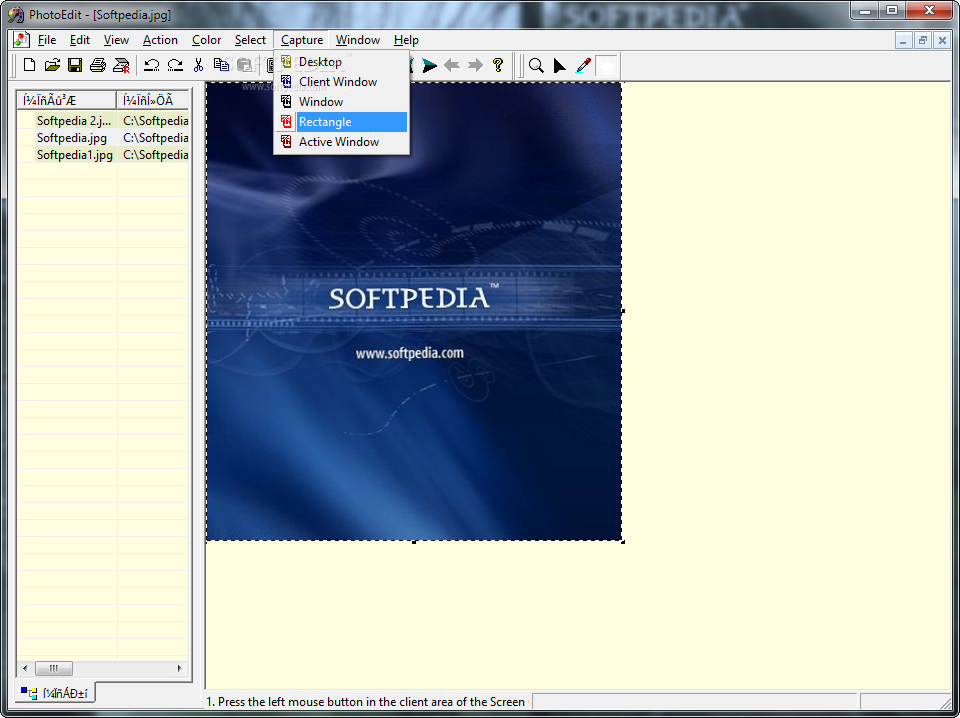The image size is (960, 718).
Task: Select the magnifier zoom tool
Action: (x=536, y=65)
